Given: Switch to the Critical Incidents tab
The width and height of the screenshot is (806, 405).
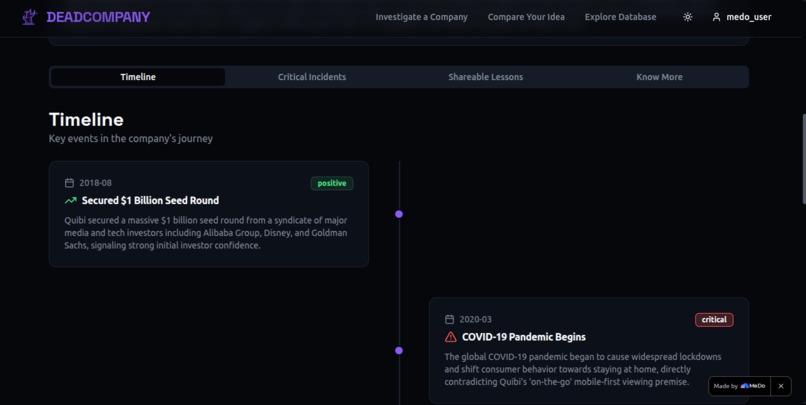Looking at the screenshot, I should click(x=312, y=77).
